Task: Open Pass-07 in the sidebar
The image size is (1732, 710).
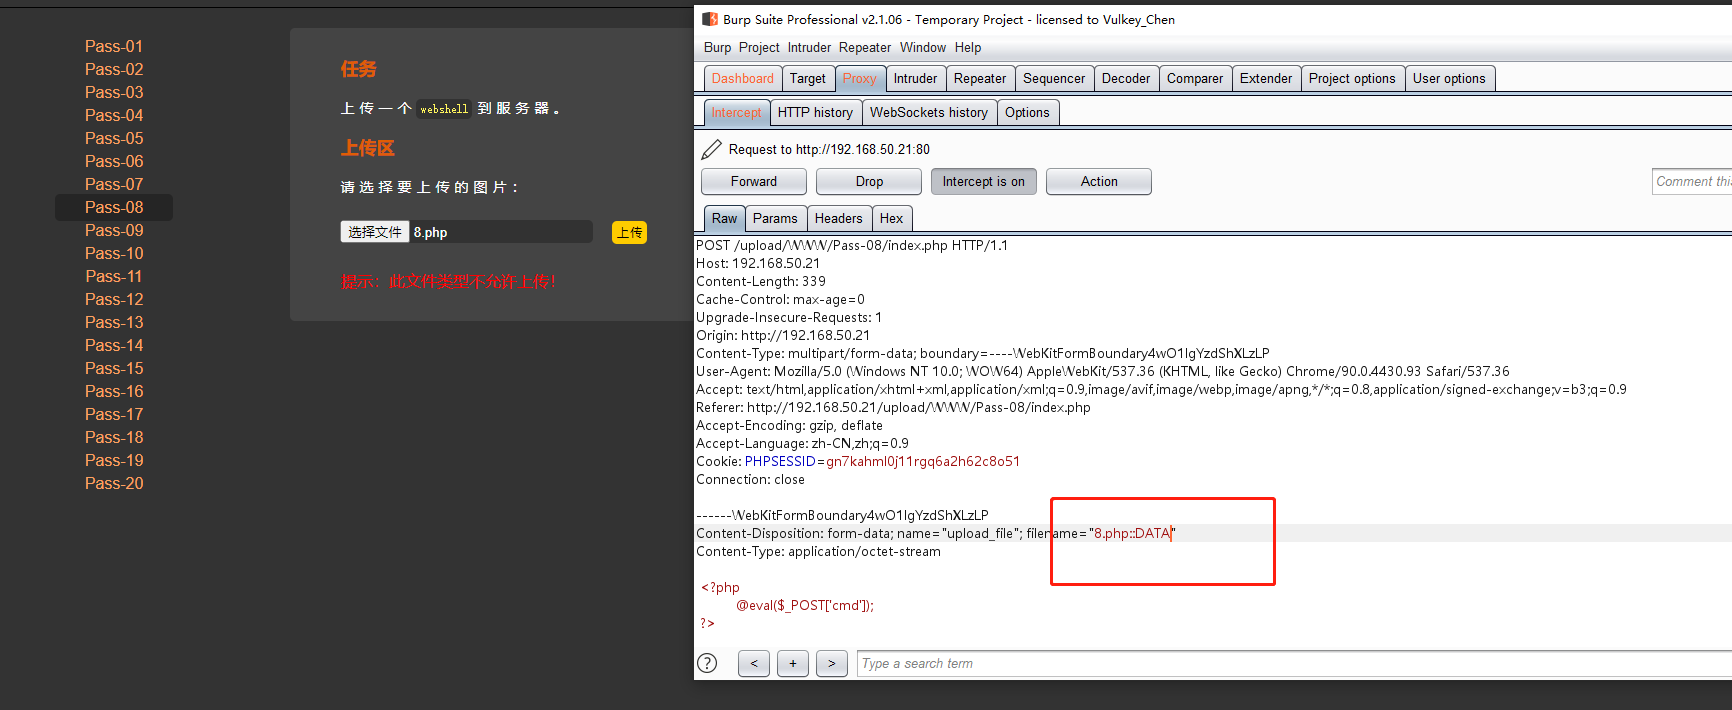Action: tap(114, 184)
